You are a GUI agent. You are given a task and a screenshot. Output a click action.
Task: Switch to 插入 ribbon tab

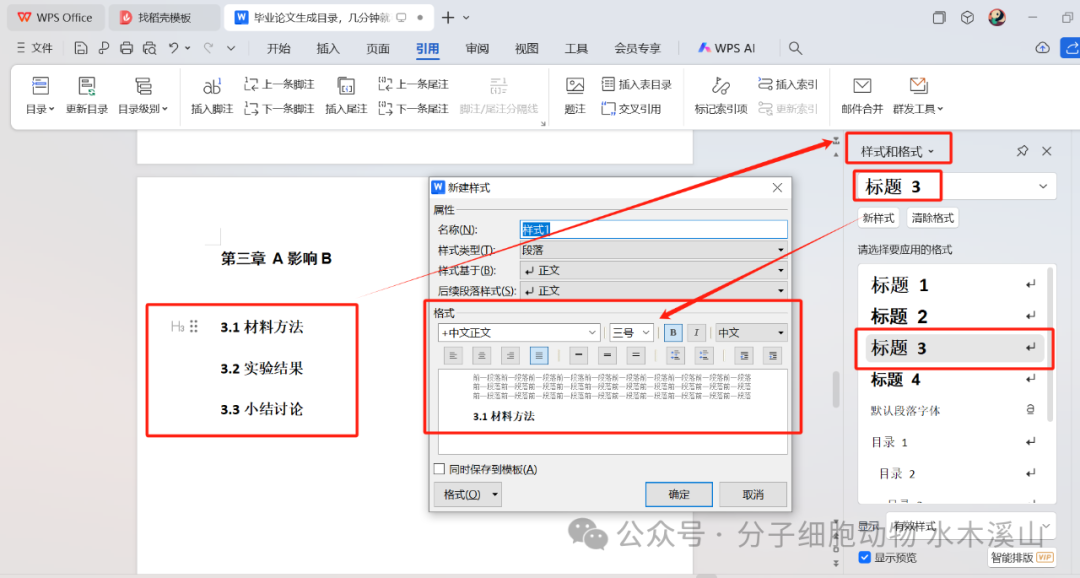pos(328,48)
